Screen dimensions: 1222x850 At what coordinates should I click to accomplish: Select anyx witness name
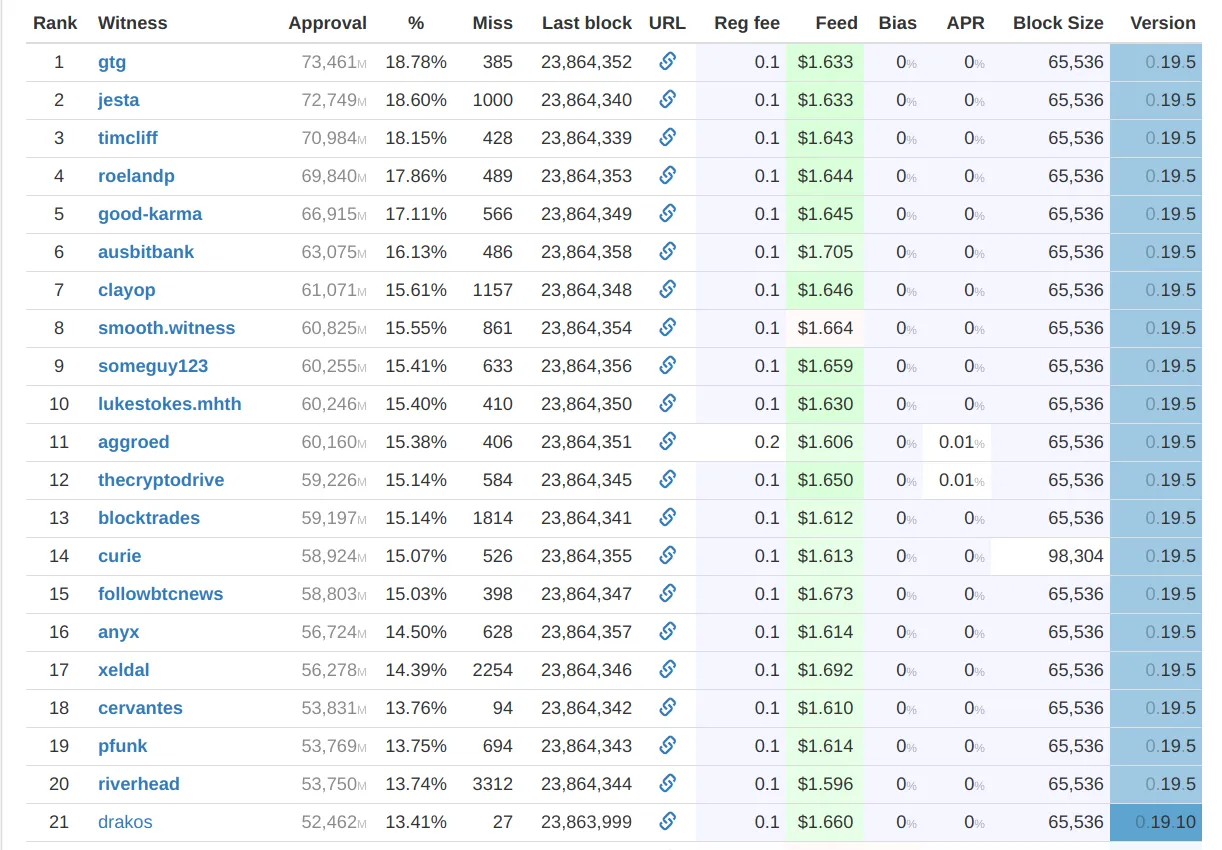tap(119, 632)
